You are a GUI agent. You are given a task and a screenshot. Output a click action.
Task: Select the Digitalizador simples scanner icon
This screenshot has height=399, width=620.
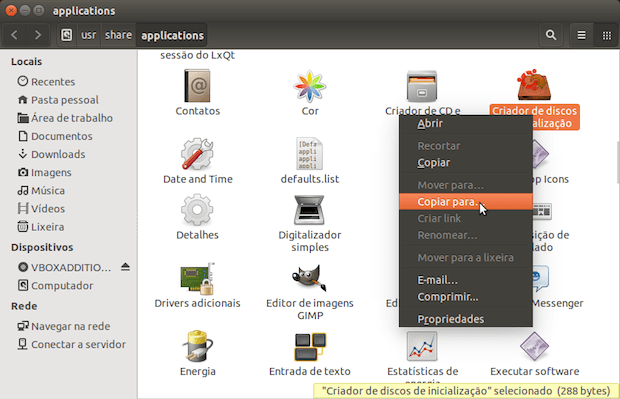(310, 210)
